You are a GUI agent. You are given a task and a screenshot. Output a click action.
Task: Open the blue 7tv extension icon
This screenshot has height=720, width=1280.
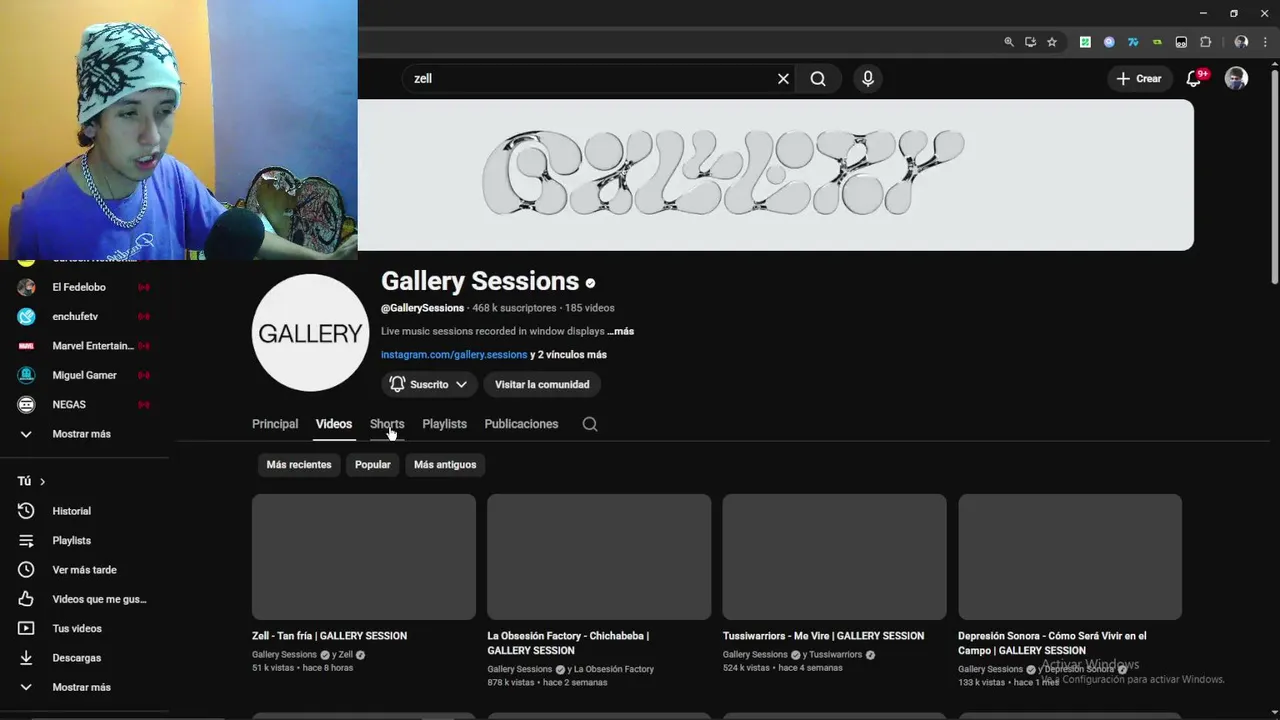[x=1133, y=42]
